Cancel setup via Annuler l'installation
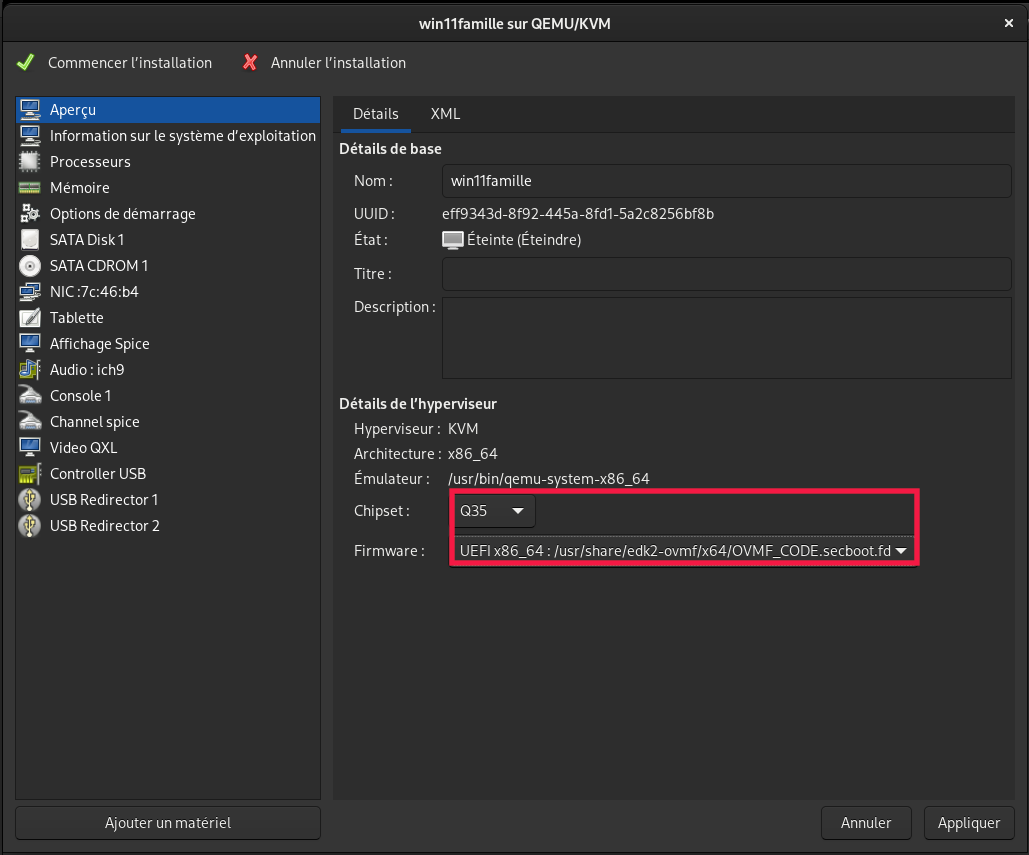This screenshot has width=1029, height=855. pos(324,63)
